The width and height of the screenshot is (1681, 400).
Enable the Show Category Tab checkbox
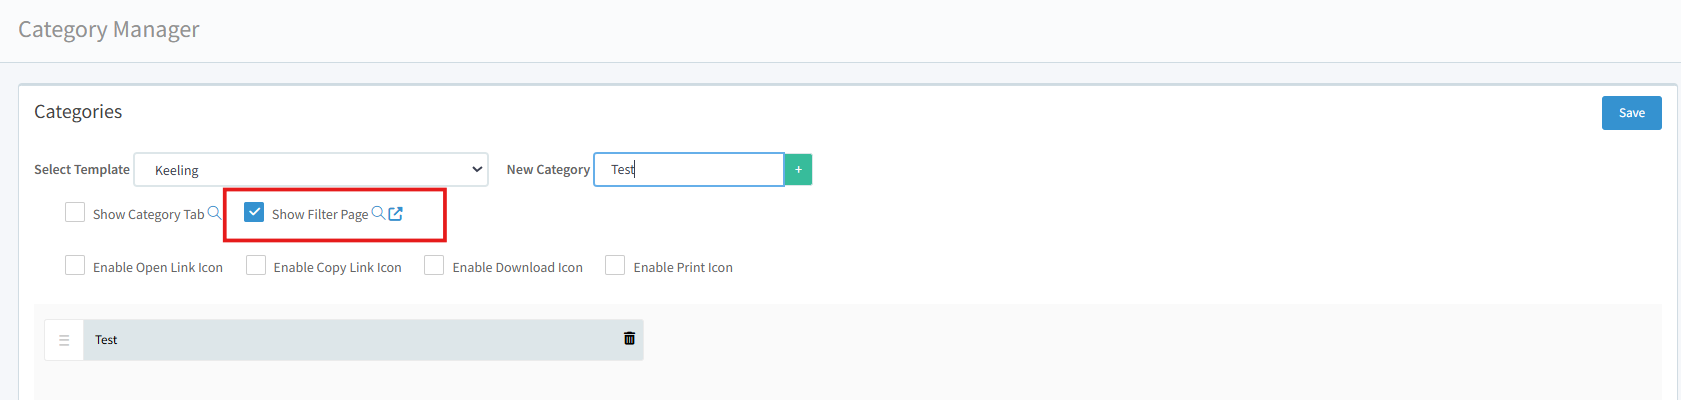tap(75, 213)
